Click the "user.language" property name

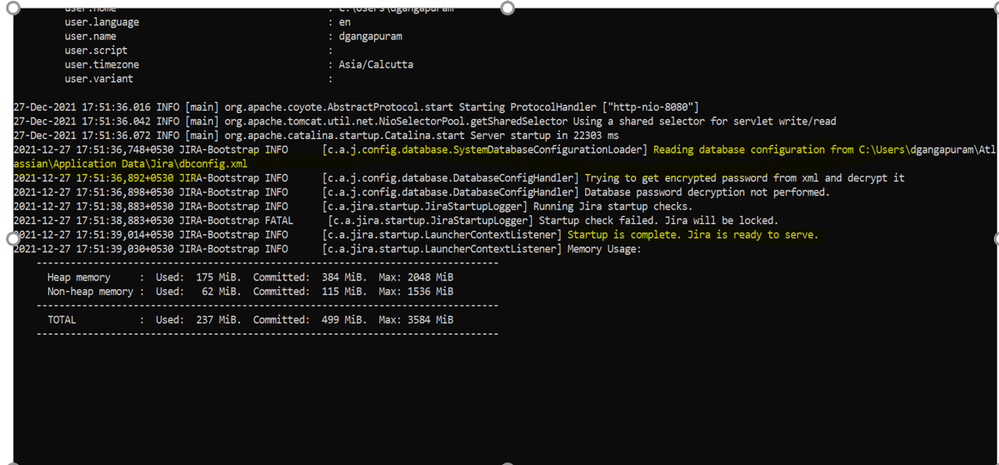point(102,22)
